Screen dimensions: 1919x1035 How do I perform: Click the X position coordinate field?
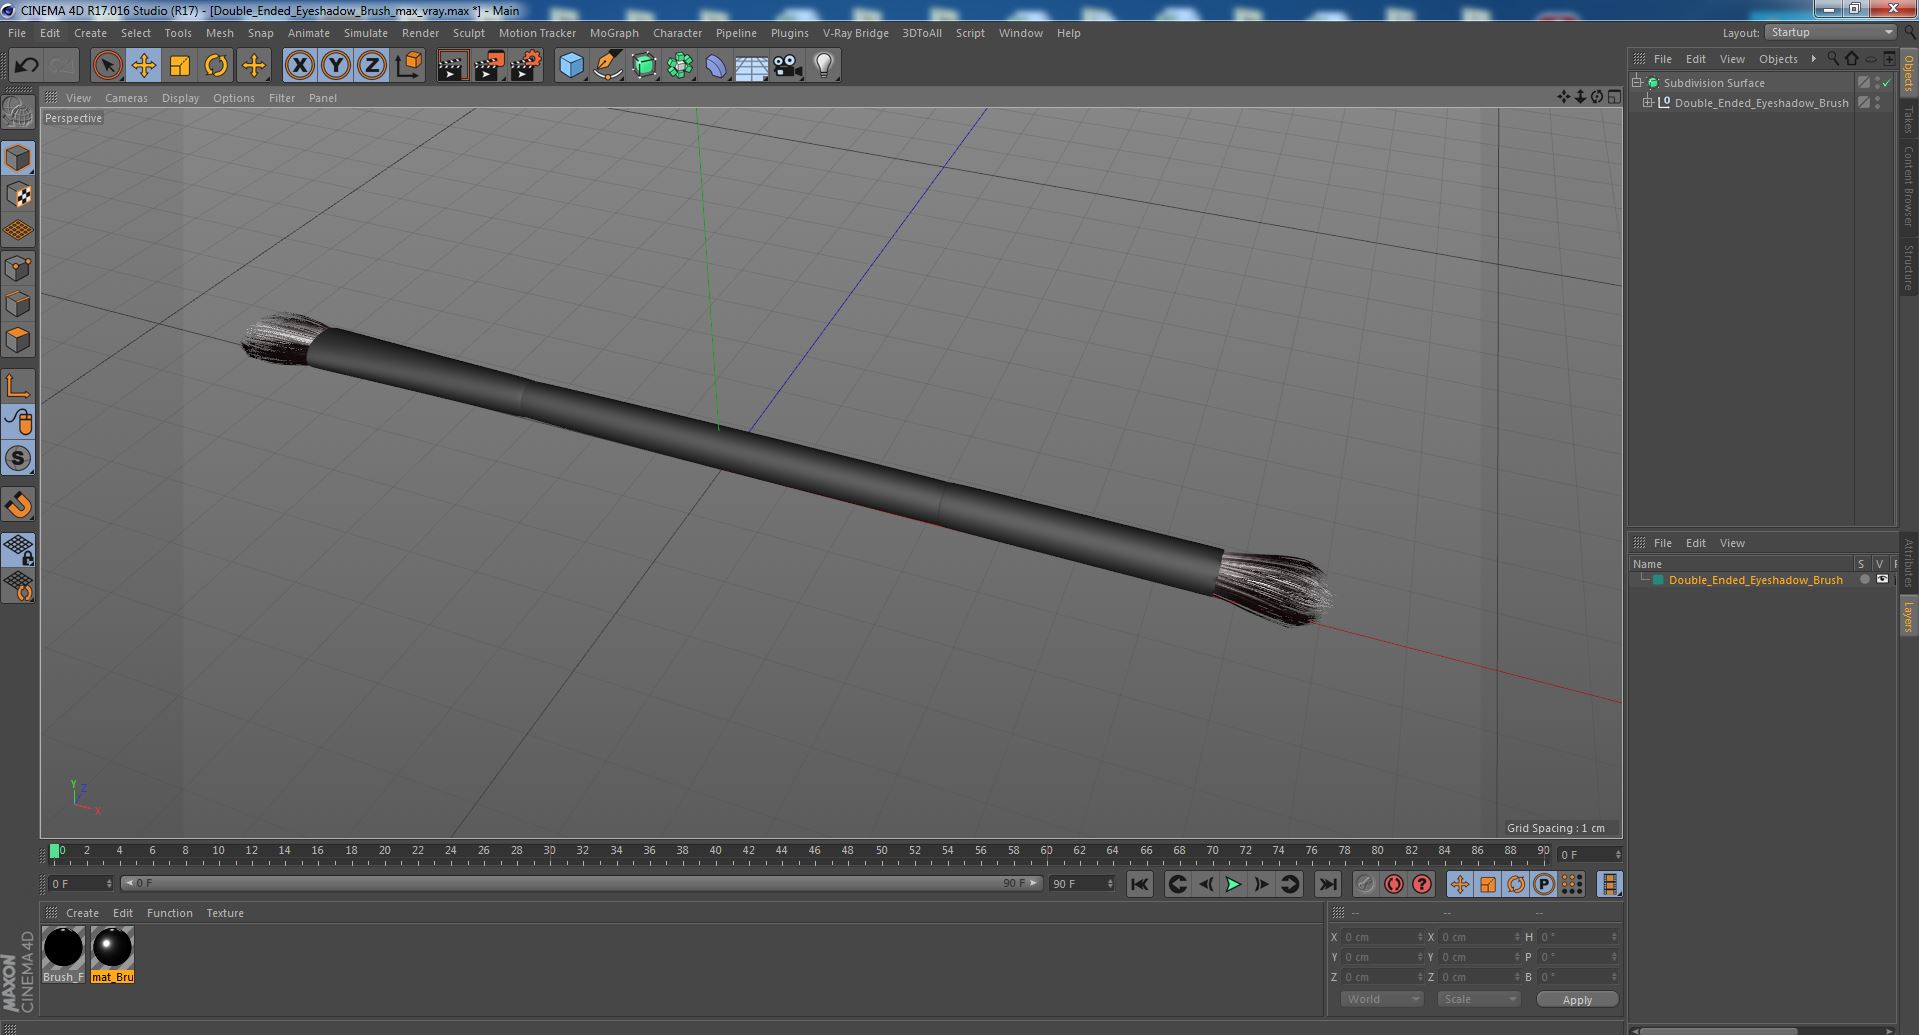[1381, 937]
